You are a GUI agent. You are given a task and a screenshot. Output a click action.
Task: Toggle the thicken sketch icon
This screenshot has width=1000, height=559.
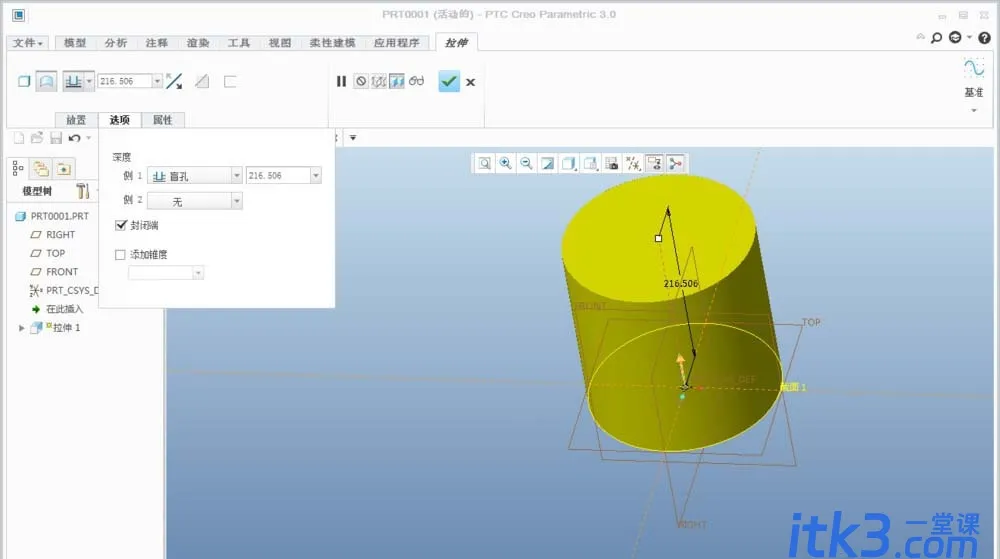230,82
